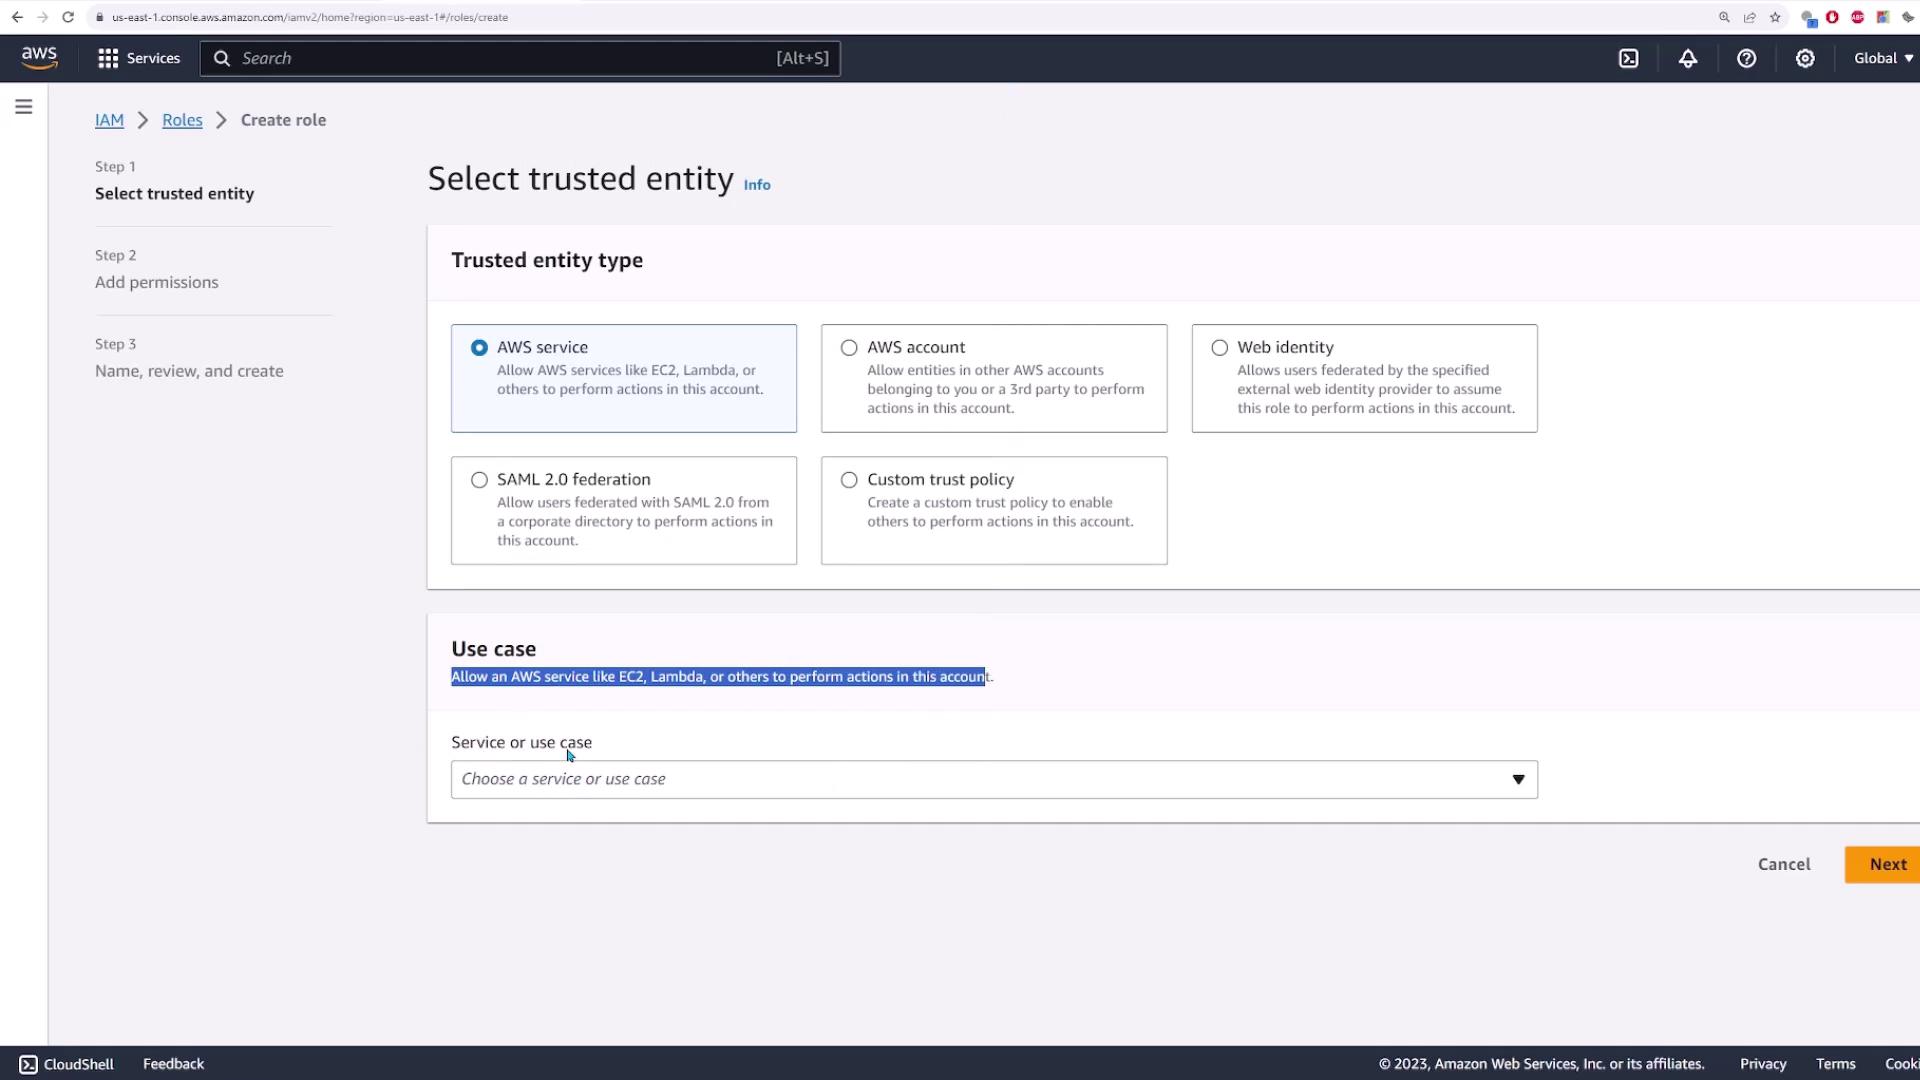Open the notifications bell
Image resolution: width=1920 pixels, height=1080 pixels.
point(1687,58)
